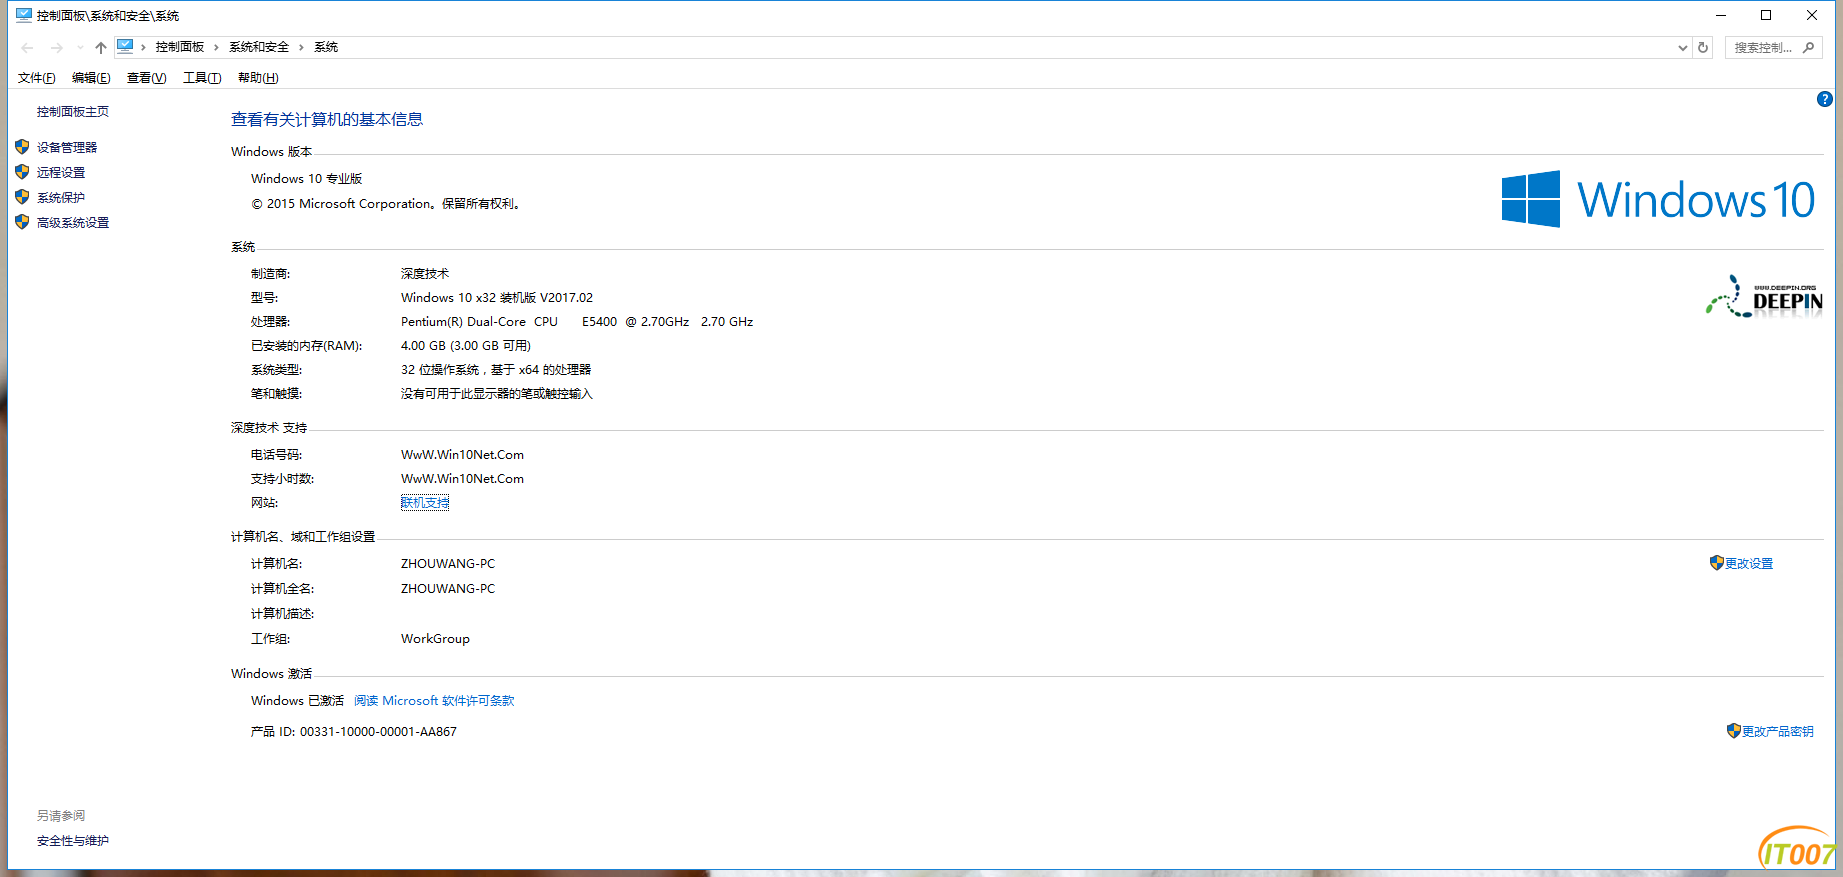
Task: Open 高级系统设置 link
Action: 73,223
